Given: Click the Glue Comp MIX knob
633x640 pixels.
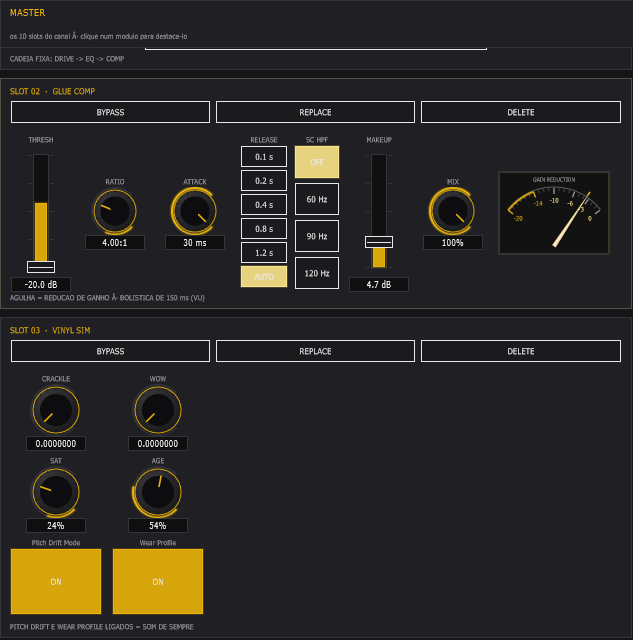Looking at the screenshot, I should (x=452, y=211).
